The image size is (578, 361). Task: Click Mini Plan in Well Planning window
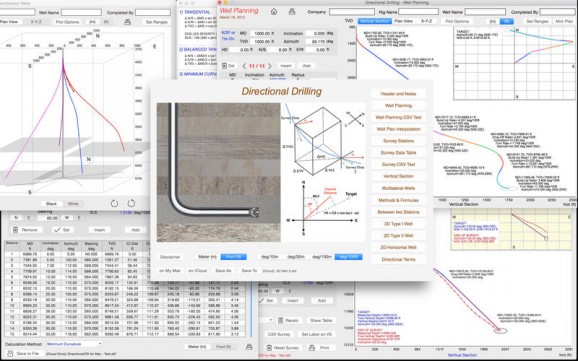tap(564, 22)
